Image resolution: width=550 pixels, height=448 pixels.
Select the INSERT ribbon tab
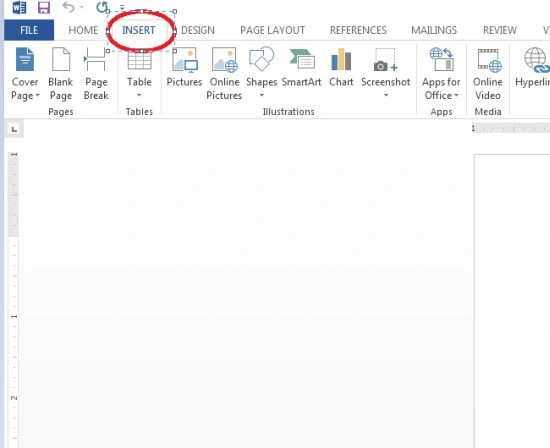[139, 30]
